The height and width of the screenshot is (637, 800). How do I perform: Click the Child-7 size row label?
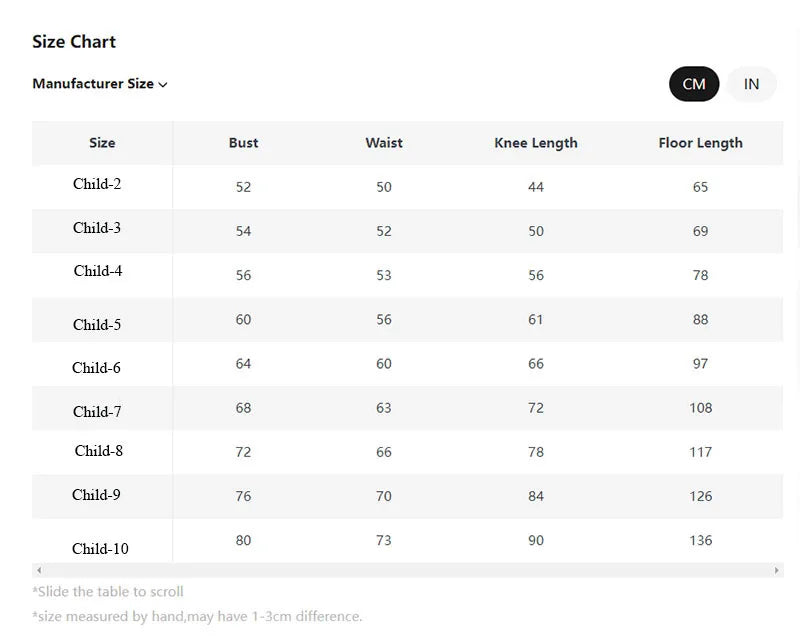point(97,412)
